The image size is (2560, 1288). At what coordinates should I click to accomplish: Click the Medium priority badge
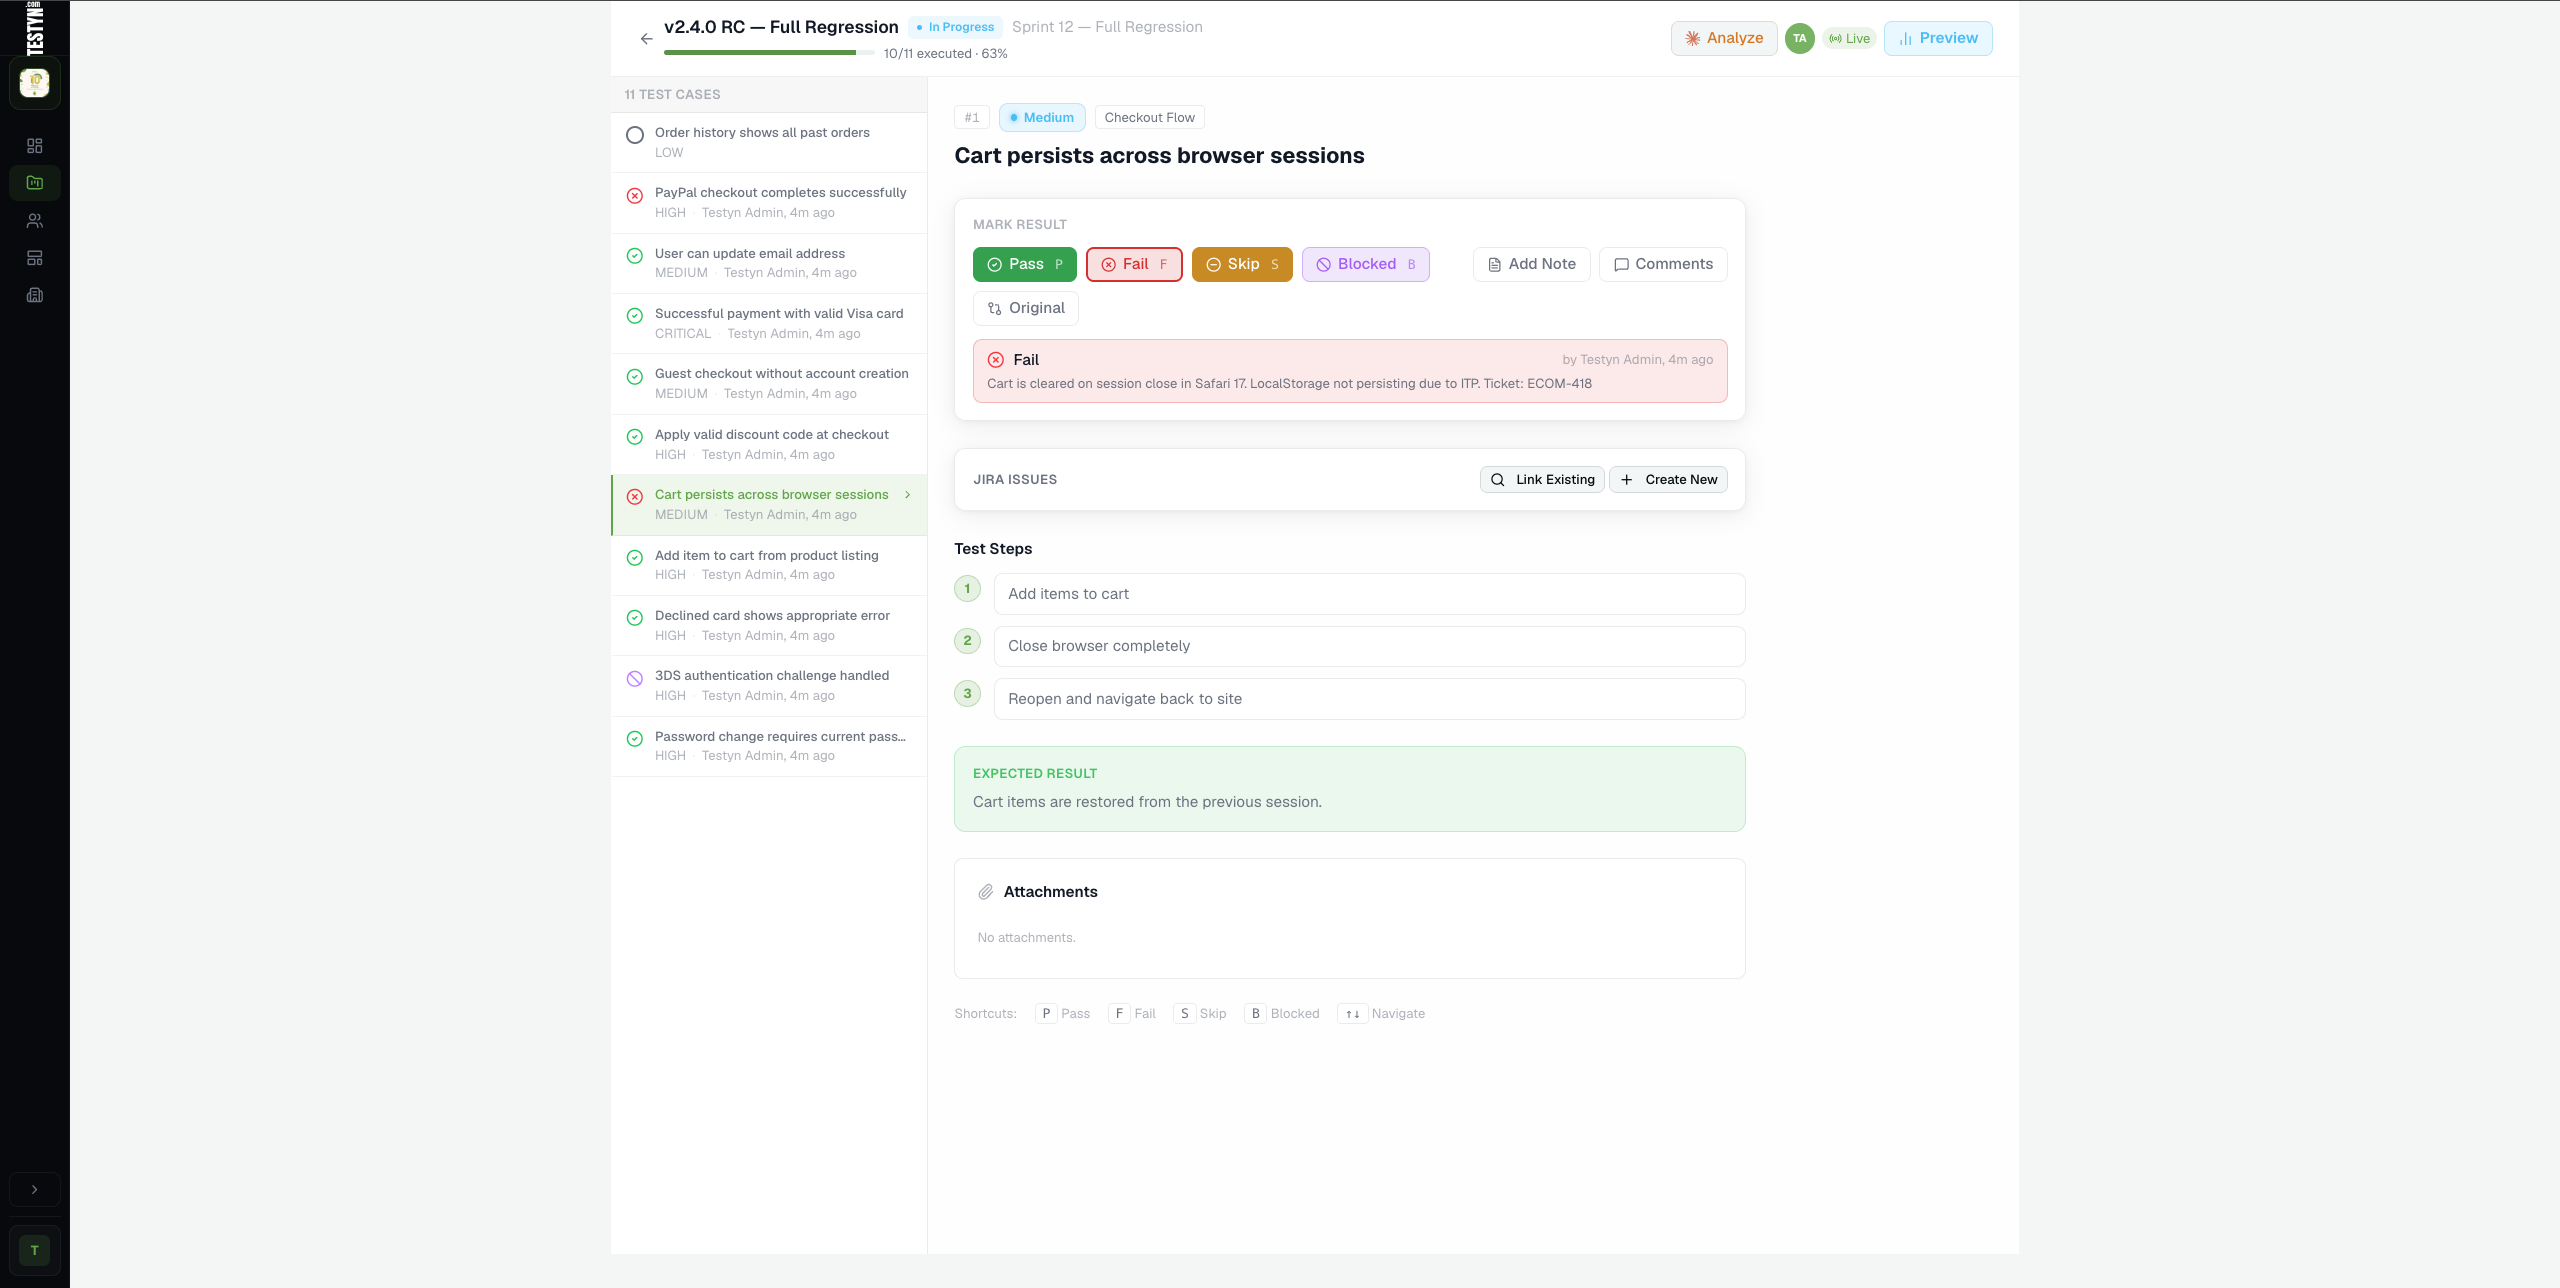pyautogui.click(x=1042, y=118)
